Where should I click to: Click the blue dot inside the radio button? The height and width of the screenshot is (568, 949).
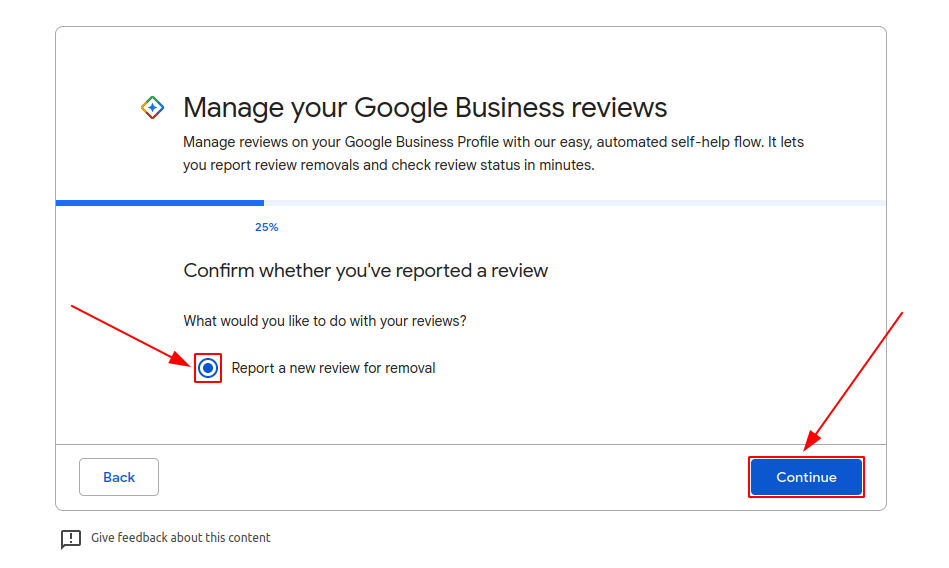[x=208, y=368]
